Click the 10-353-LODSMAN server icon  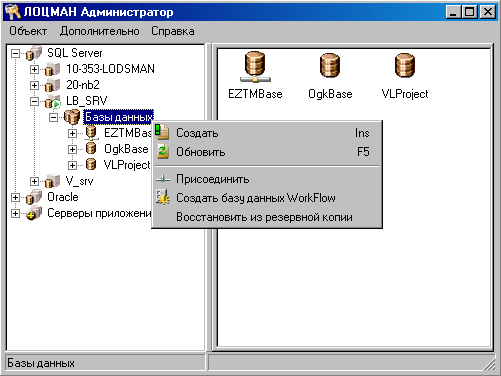tap(53, 69)
